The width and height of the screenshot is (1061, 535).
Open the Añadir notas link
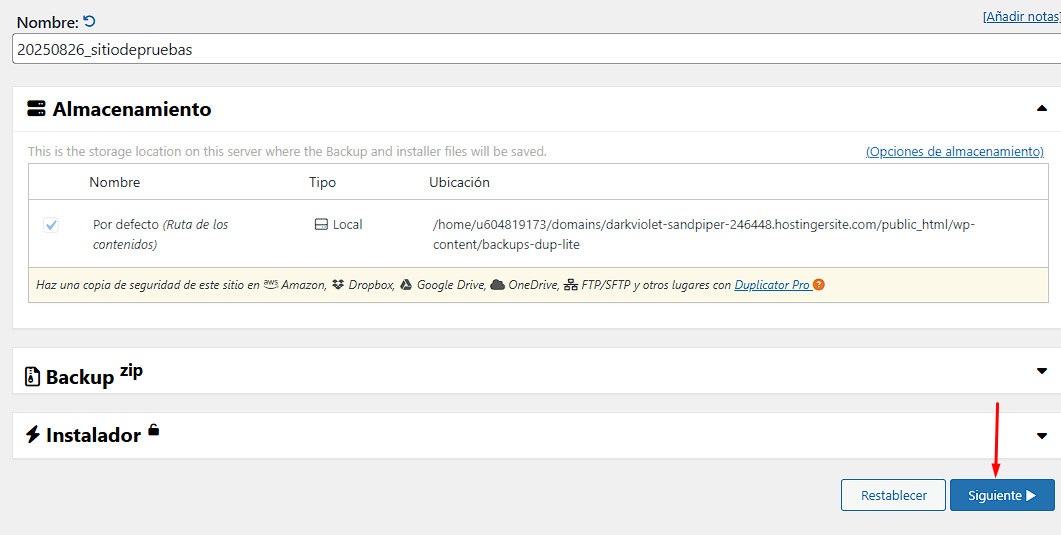click(1021, 17)
